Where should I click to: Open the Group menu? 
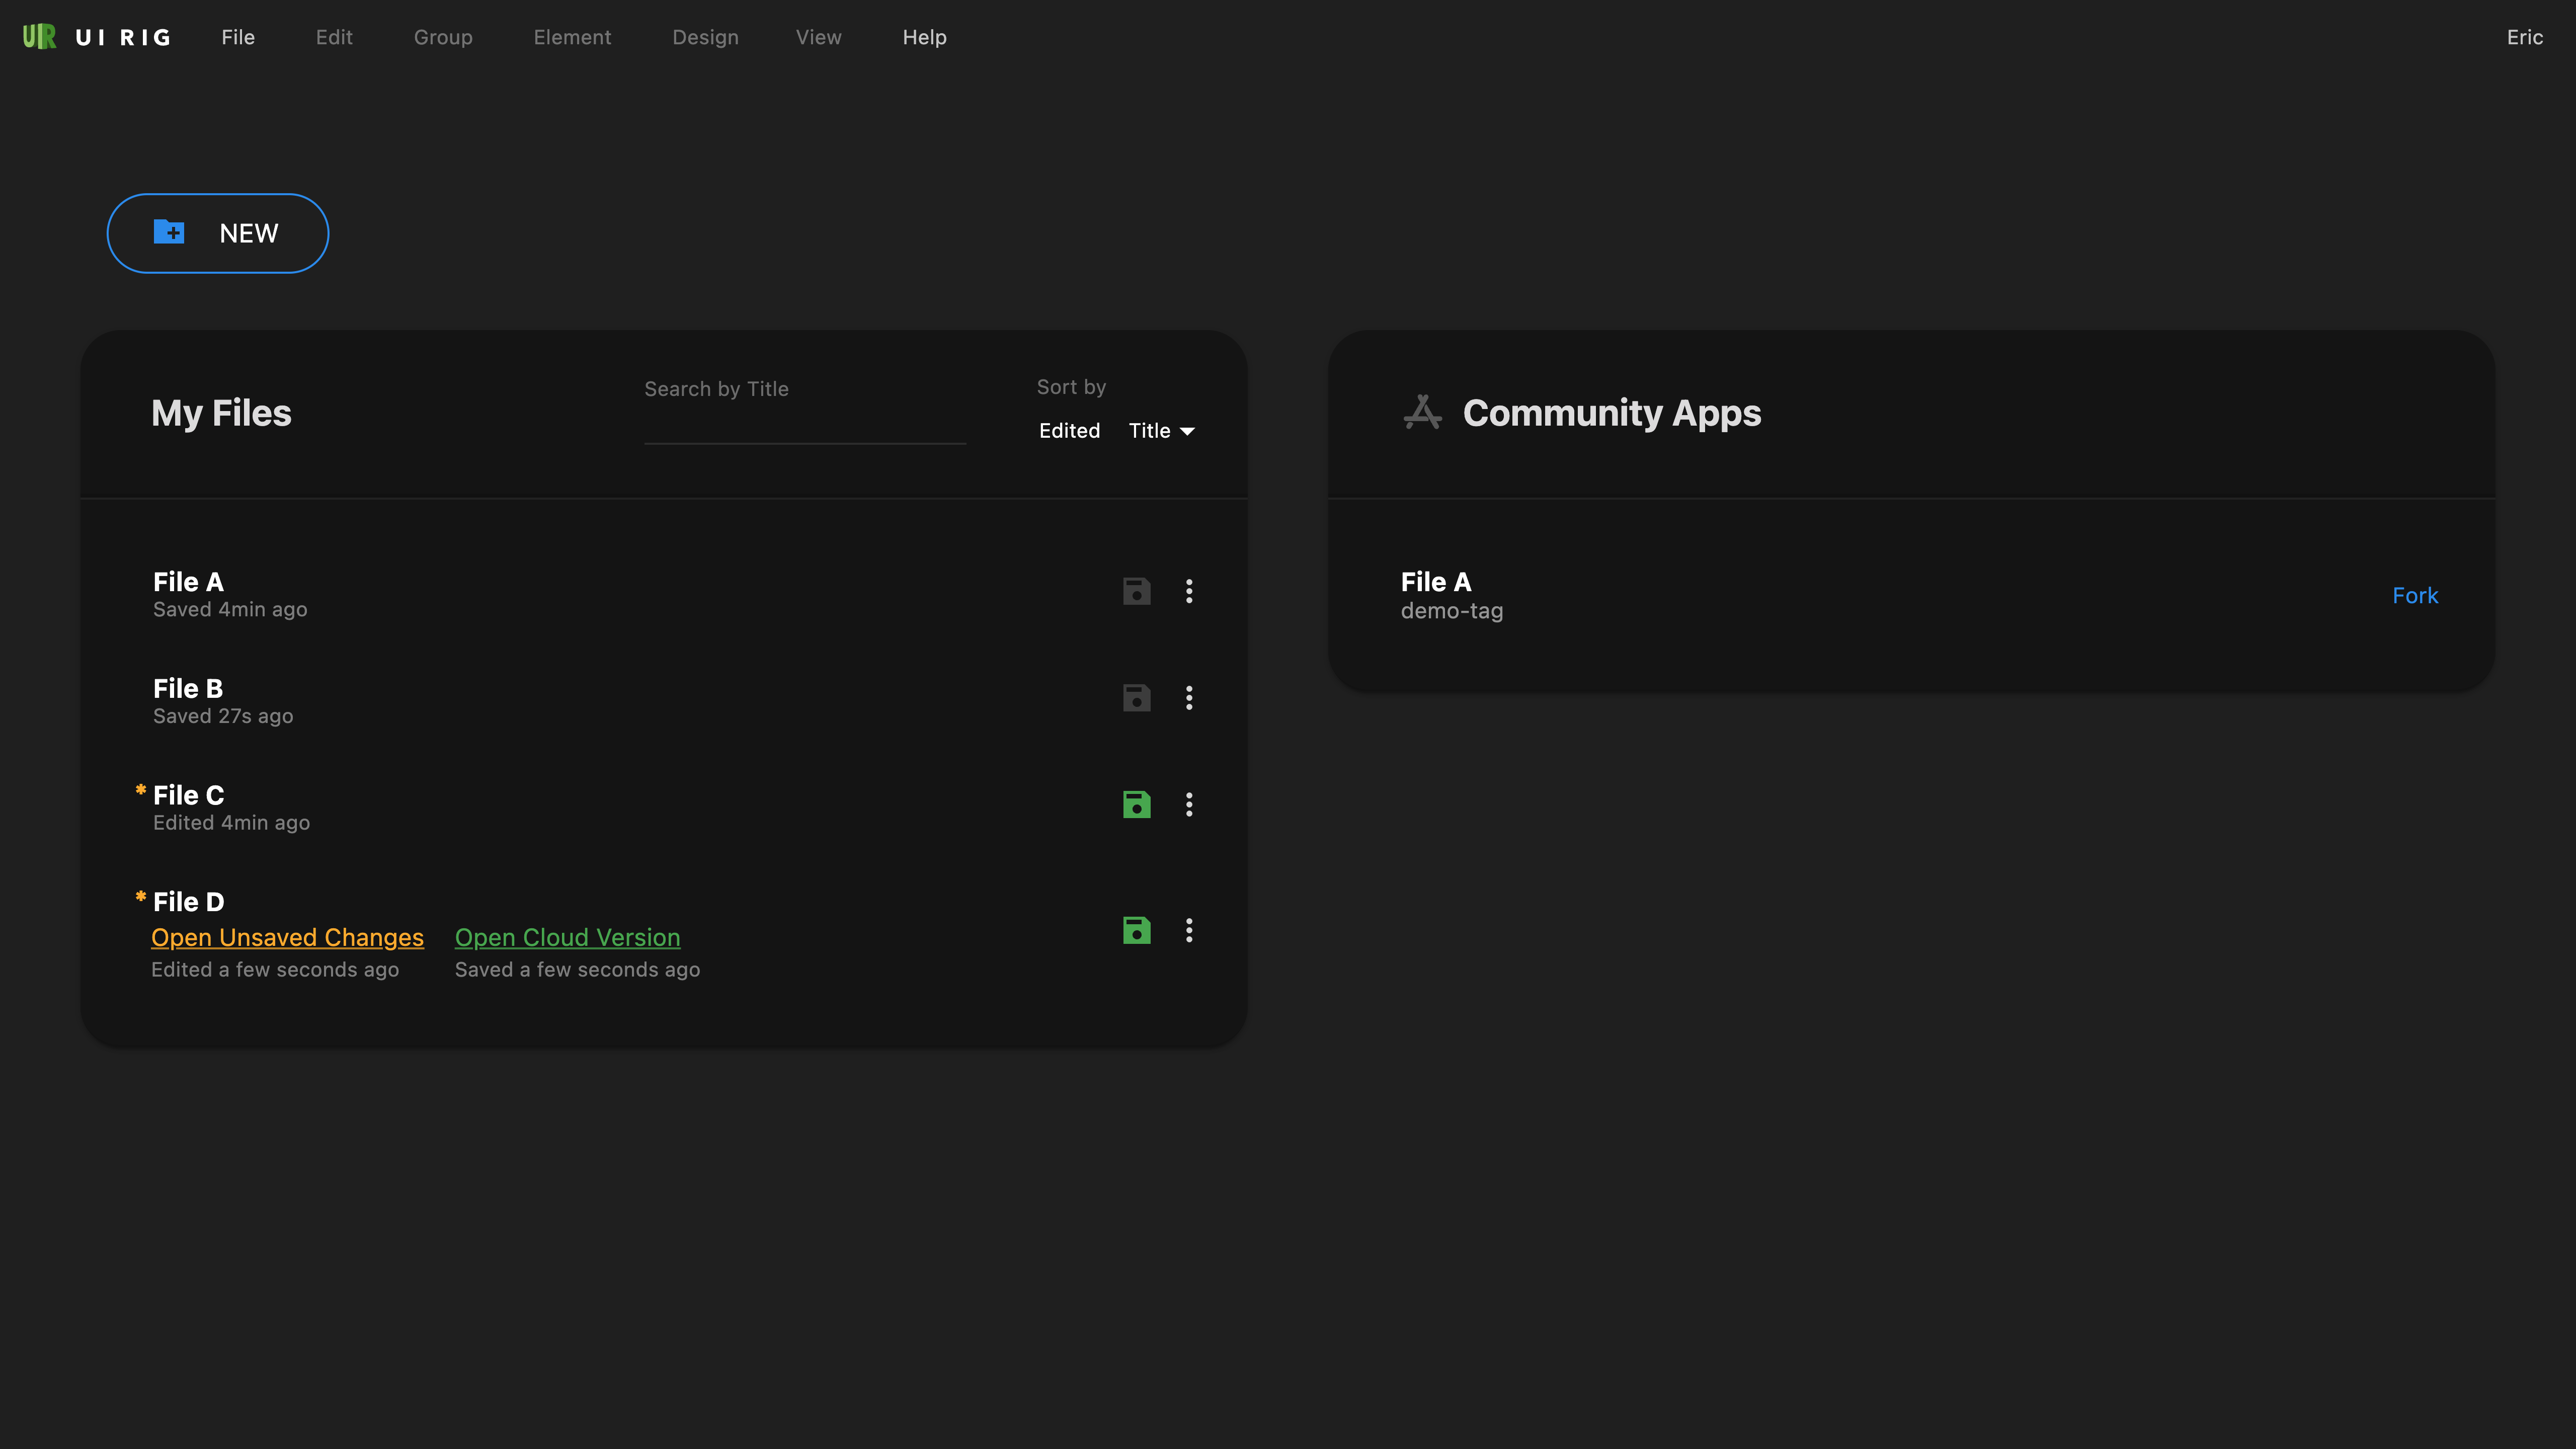(x=443, y=37)
